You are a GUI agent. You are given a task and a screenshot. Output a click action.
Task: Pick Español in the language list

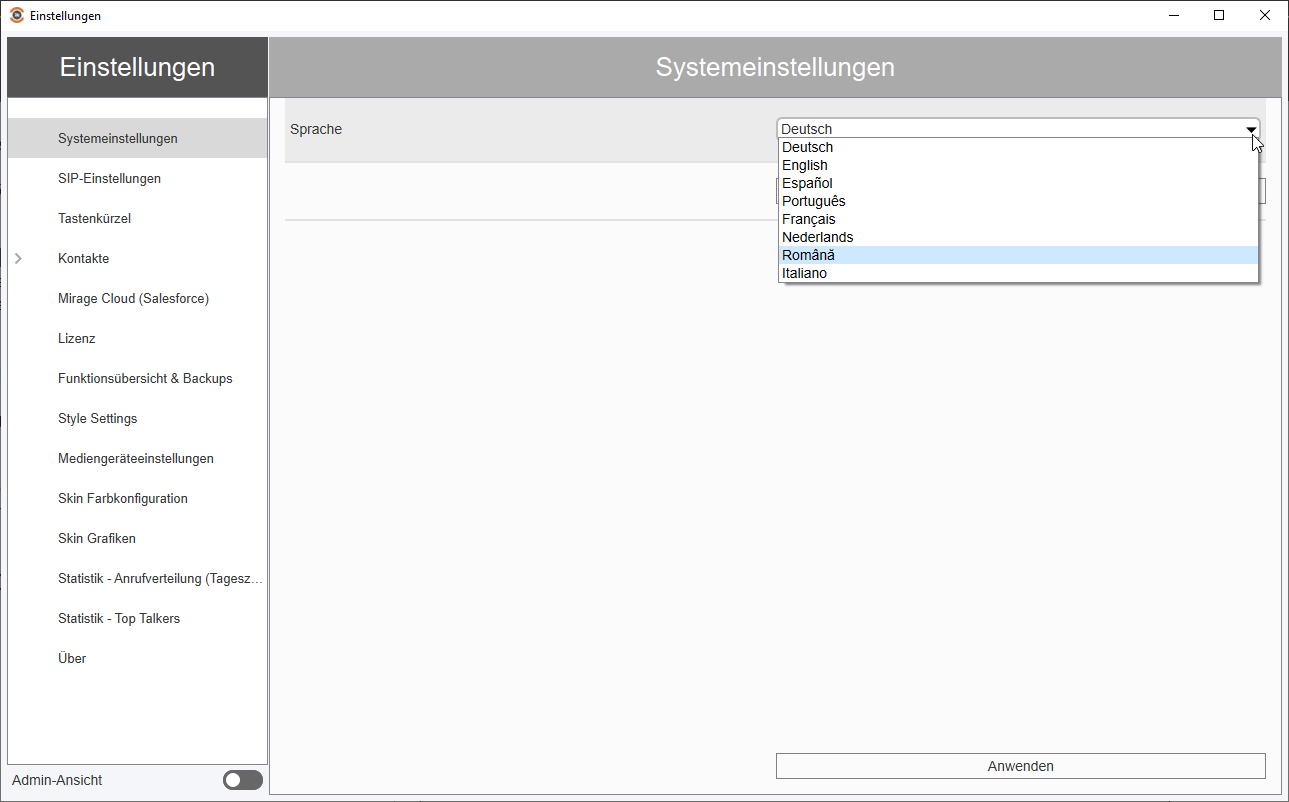click(1018, 183)
